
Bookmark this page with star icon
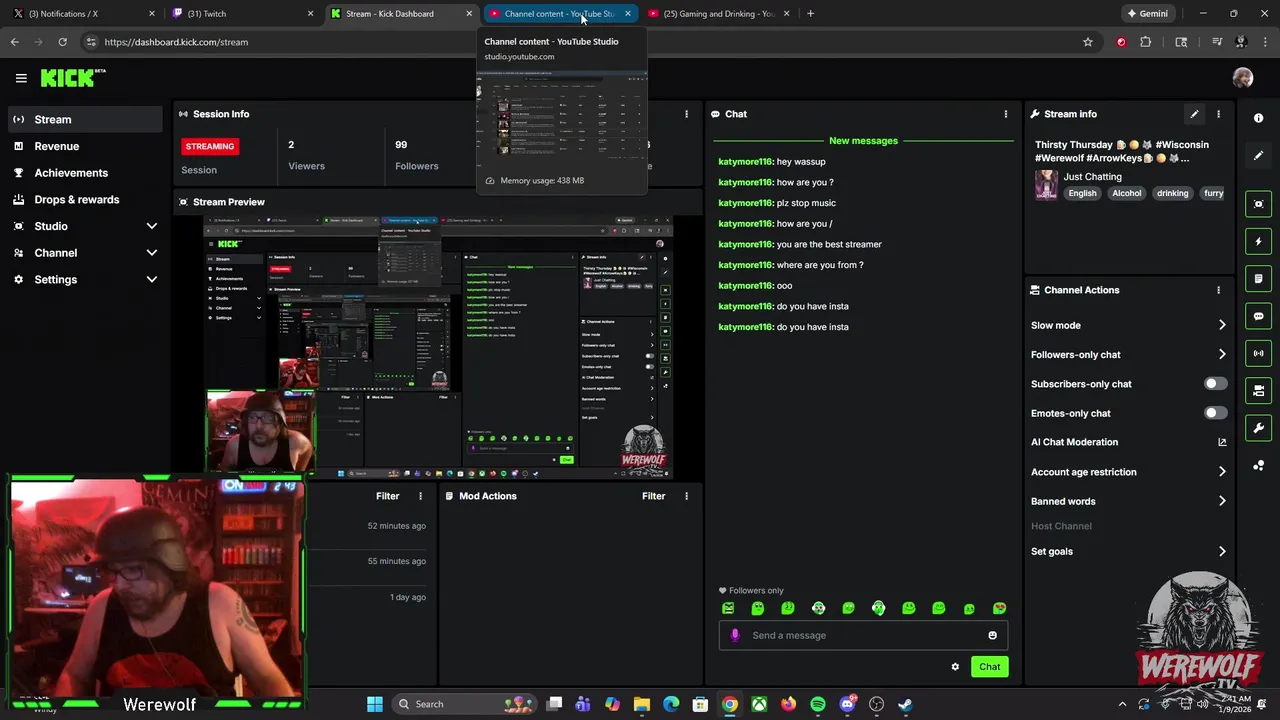[1088, 42]
